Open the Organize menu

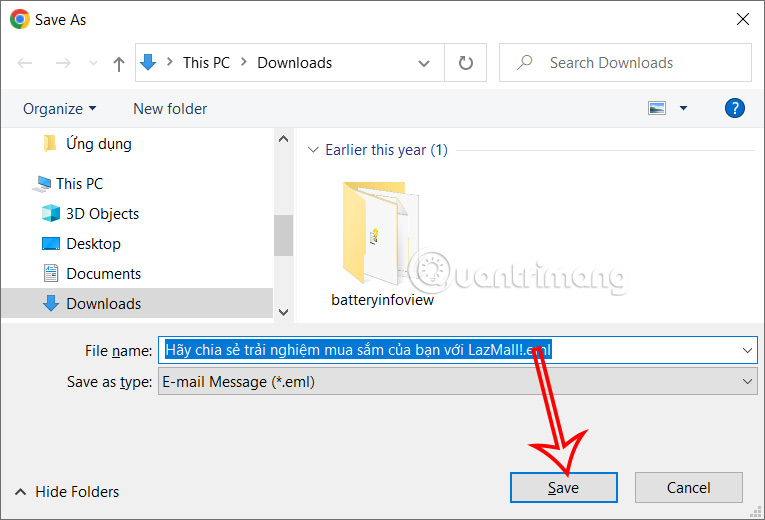(x=60, y=109)
